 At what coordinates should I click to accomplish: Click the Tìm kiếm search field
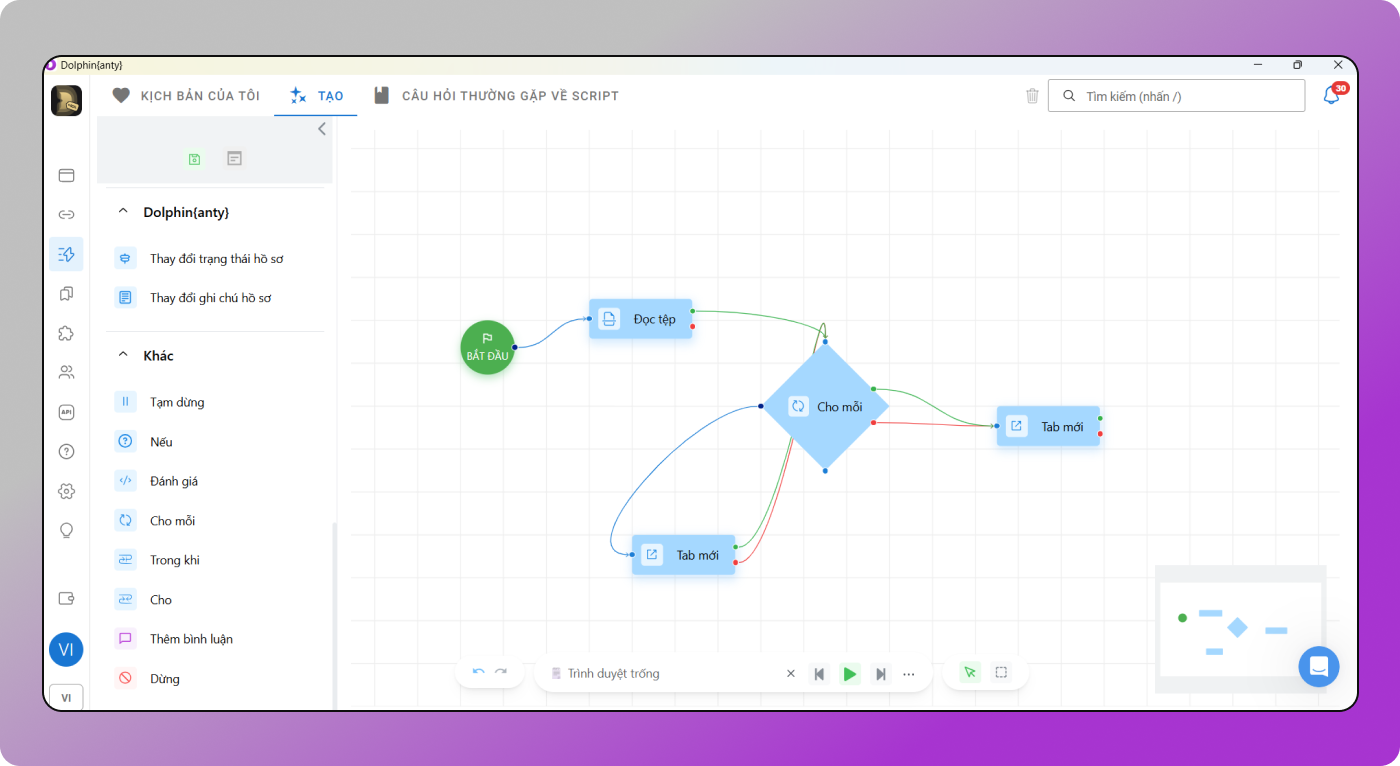click(x=1176, y=96)
